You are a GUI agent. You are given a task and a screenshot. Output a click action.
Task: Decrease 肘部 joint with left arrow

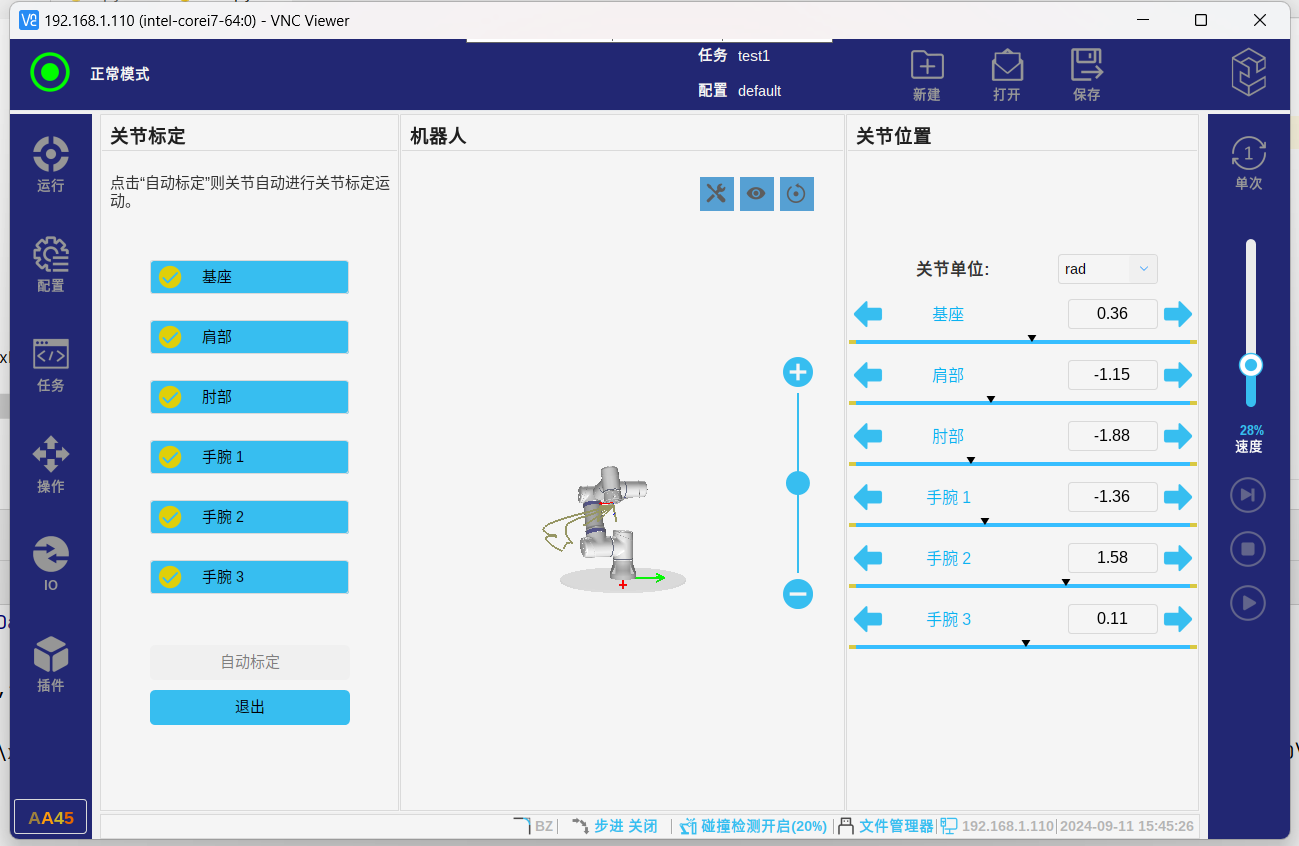tap(868, 436)
